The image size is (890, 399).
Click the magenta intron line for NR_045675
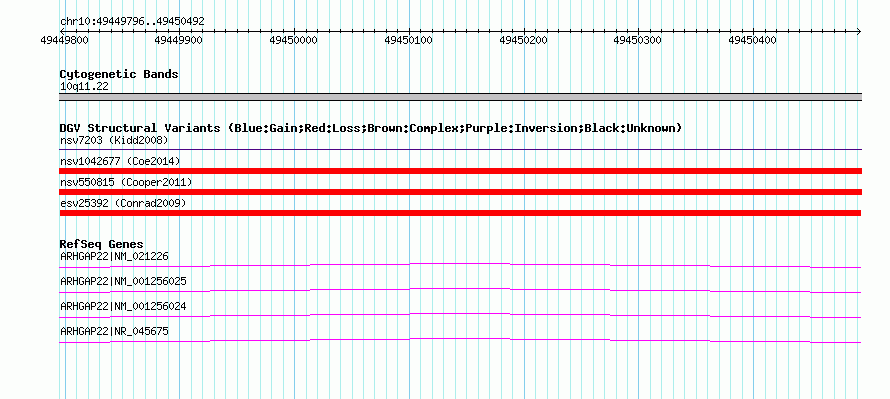click(x=460, y=340)
